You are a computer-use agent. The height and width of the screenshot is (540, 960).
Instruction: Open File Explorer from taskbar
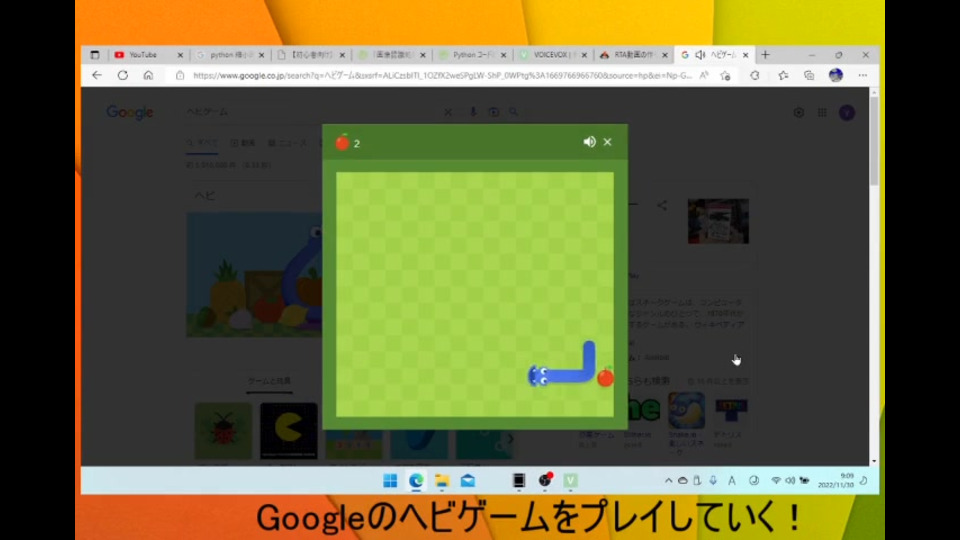[x=442, y=481]
